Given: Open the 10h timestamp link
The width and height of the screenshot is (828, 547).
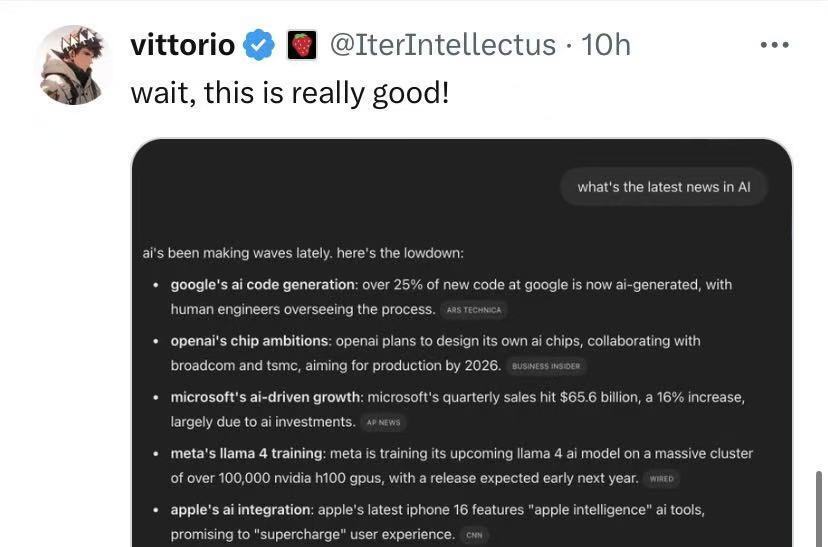Looking at the screenshot, I should click(606, 44).
